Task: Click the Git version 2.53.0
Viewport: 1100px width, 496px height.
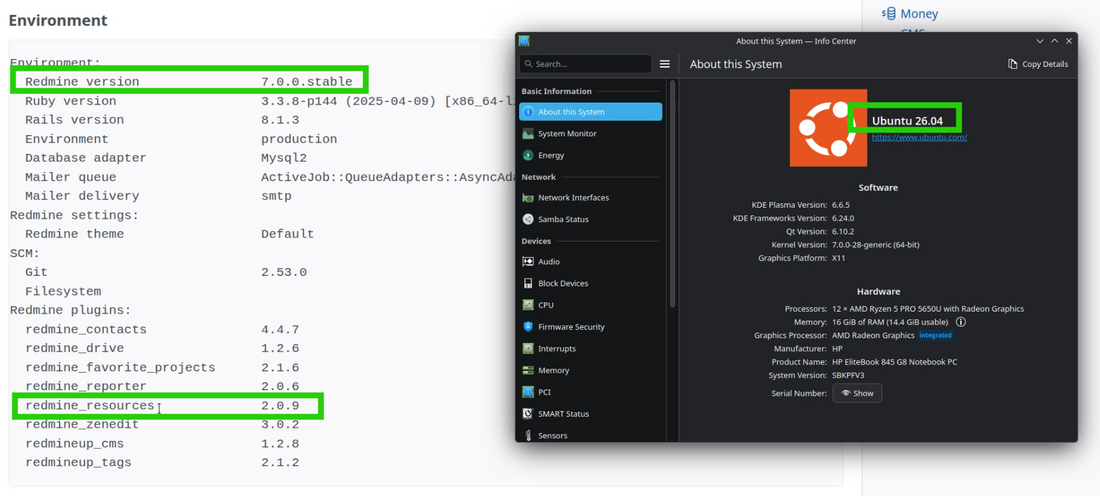Action: pos(283,272)
